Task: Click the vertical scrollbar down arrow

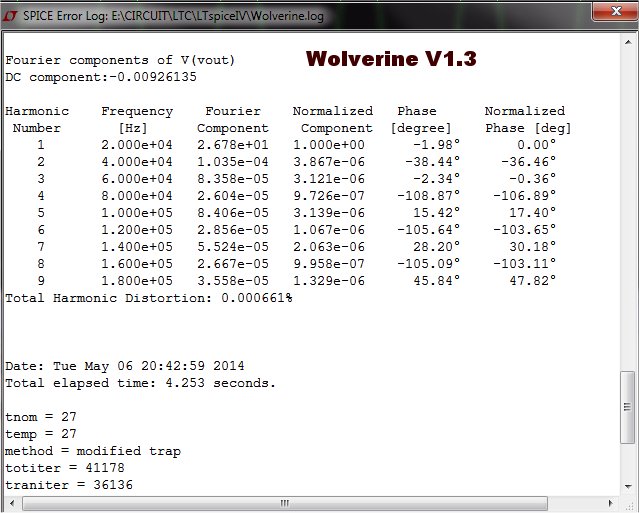Action: [x=628, y=487]
